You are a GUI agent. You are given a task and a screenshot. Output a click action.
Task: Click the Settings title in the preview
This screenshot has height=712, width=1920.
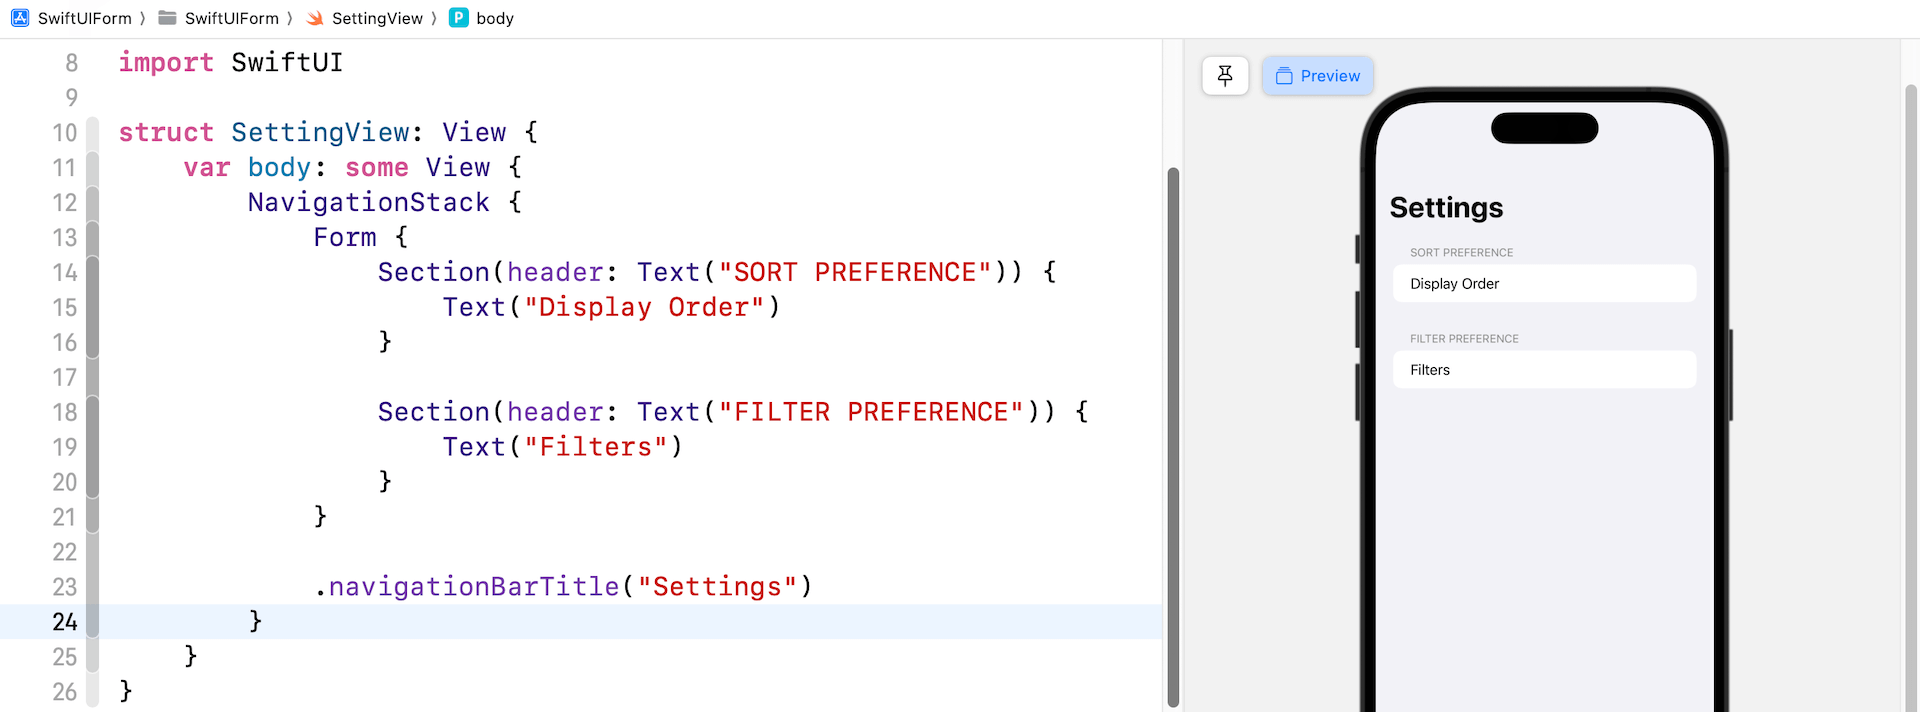click(1446, 208)
